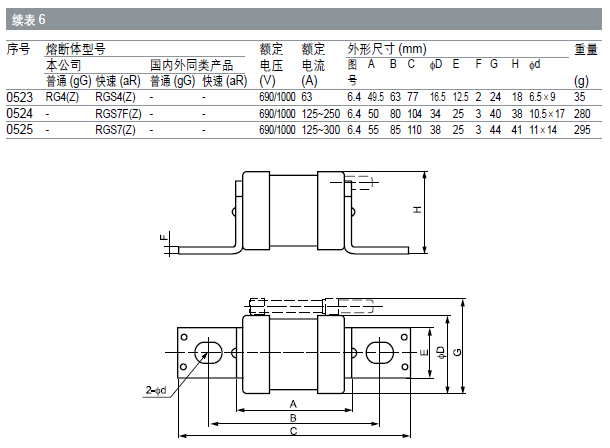
Task: Click the 熔断体型号 column header
Action: [x=75, y=49]
